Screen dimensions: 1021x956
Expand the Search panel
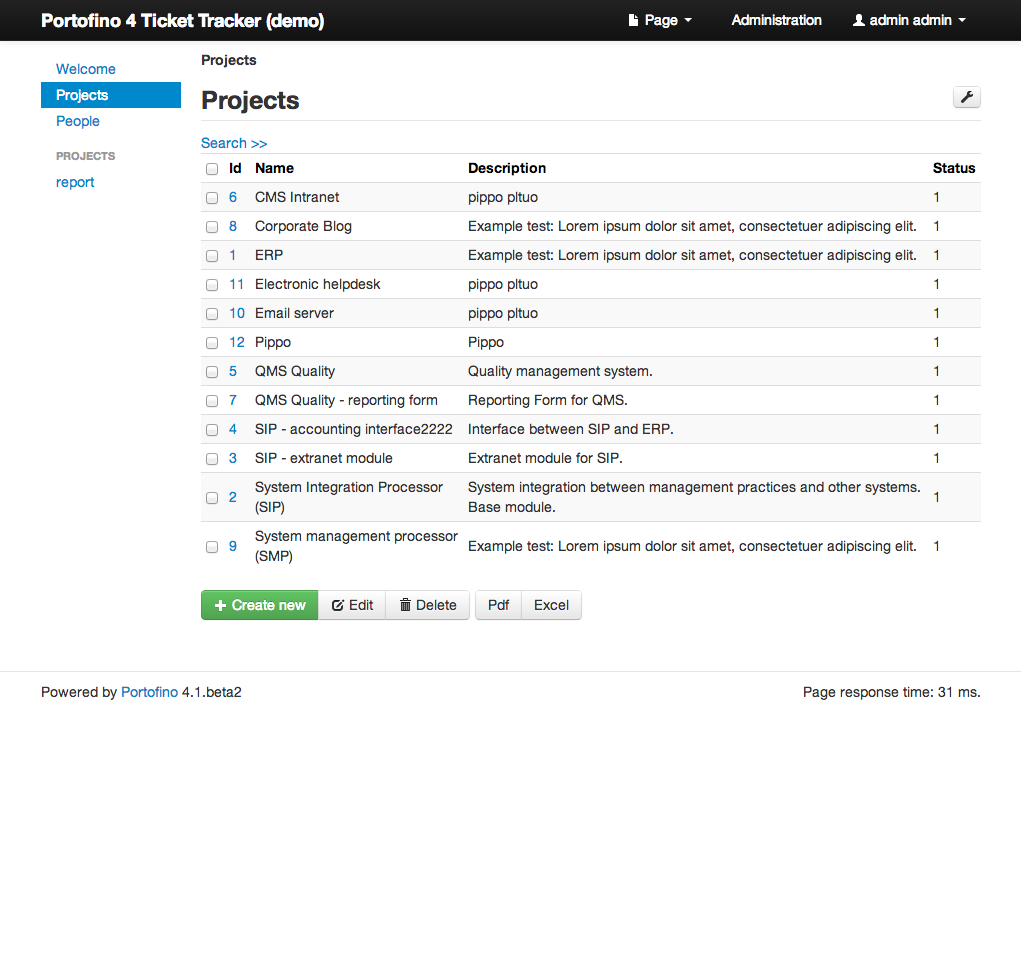pos(233,142)
